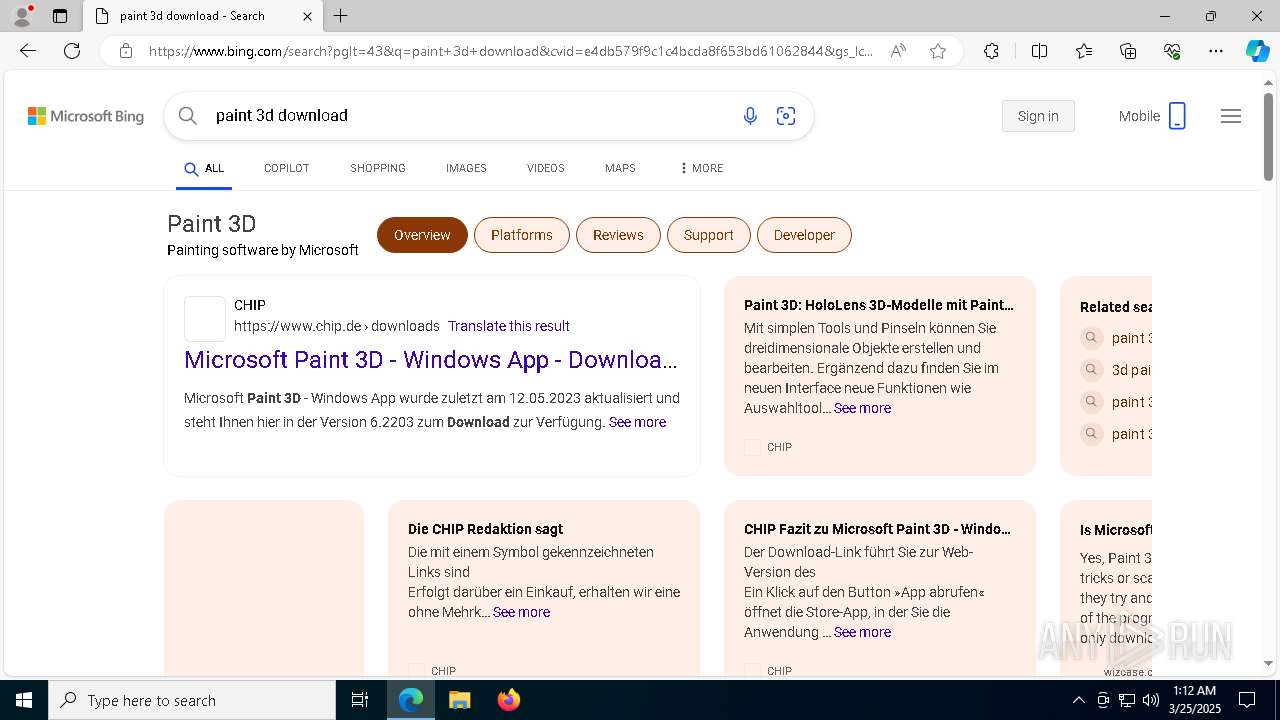Open Browser essentials heart icon

tap(1172, 51)
